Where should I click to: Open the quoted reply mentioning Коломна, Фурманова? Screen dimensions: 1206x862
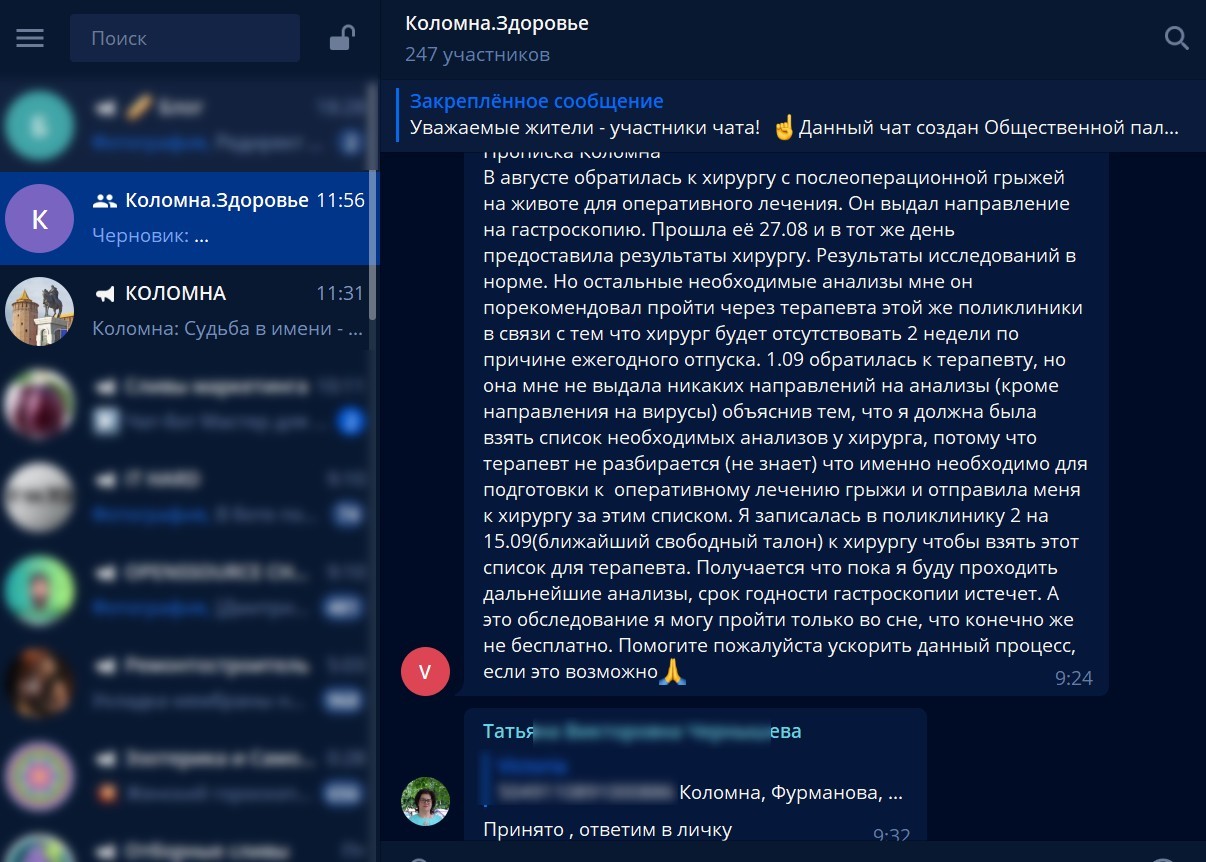pyautogui.click(x=693, y=781)
